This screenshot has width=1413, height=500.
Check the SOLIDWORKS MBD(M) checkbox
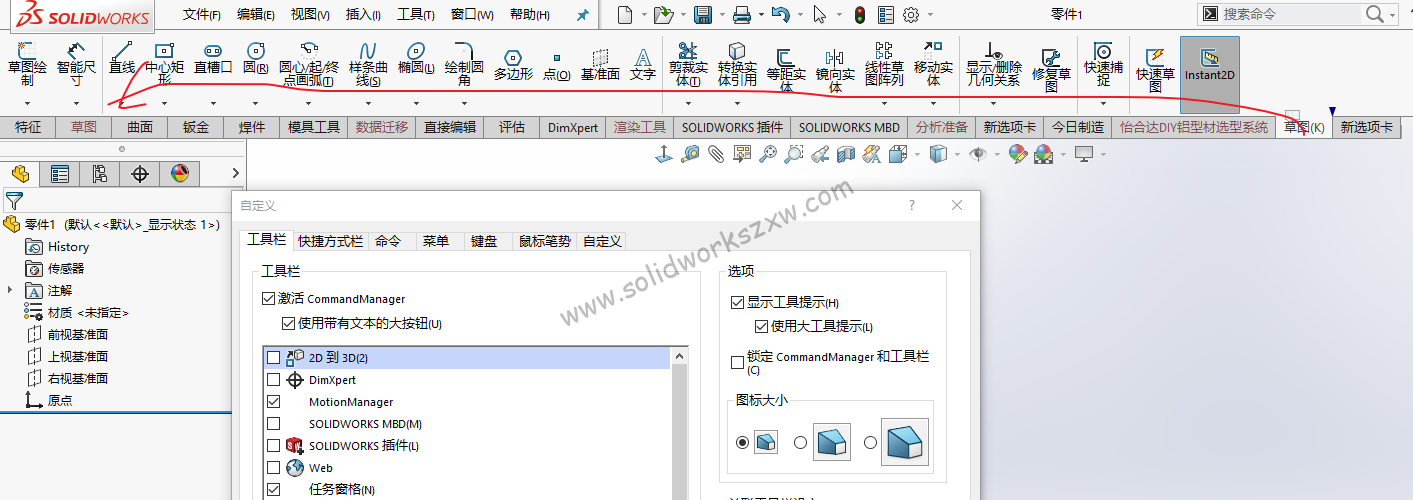[x=274, y=424]
